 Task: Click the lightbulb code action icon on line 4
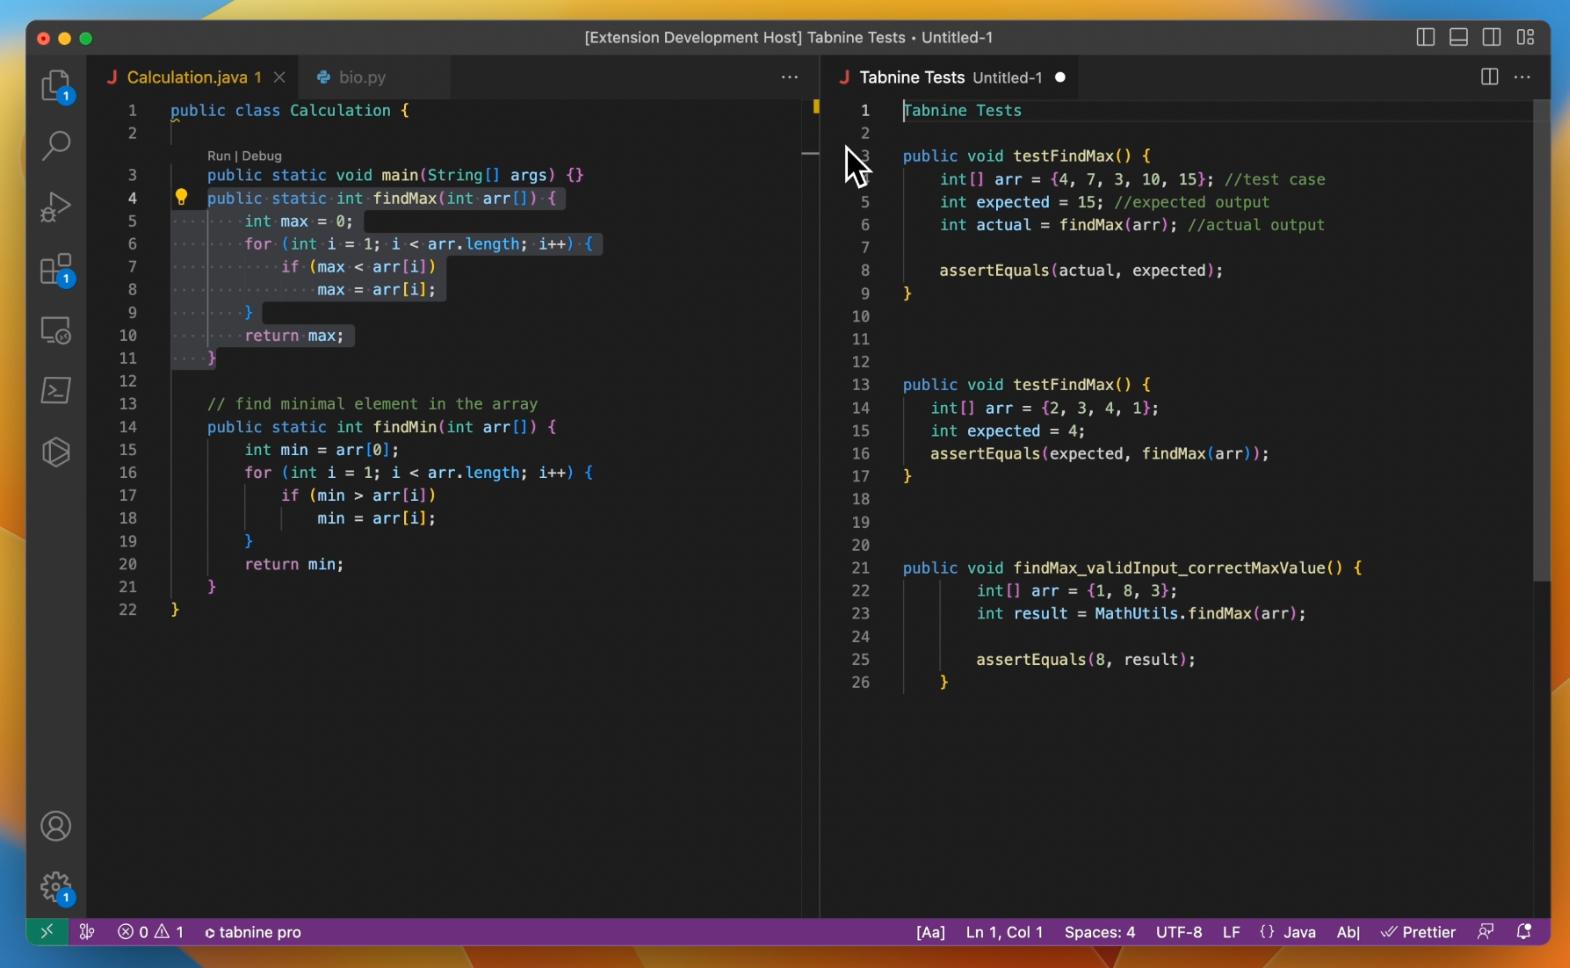tap(181, 197)
